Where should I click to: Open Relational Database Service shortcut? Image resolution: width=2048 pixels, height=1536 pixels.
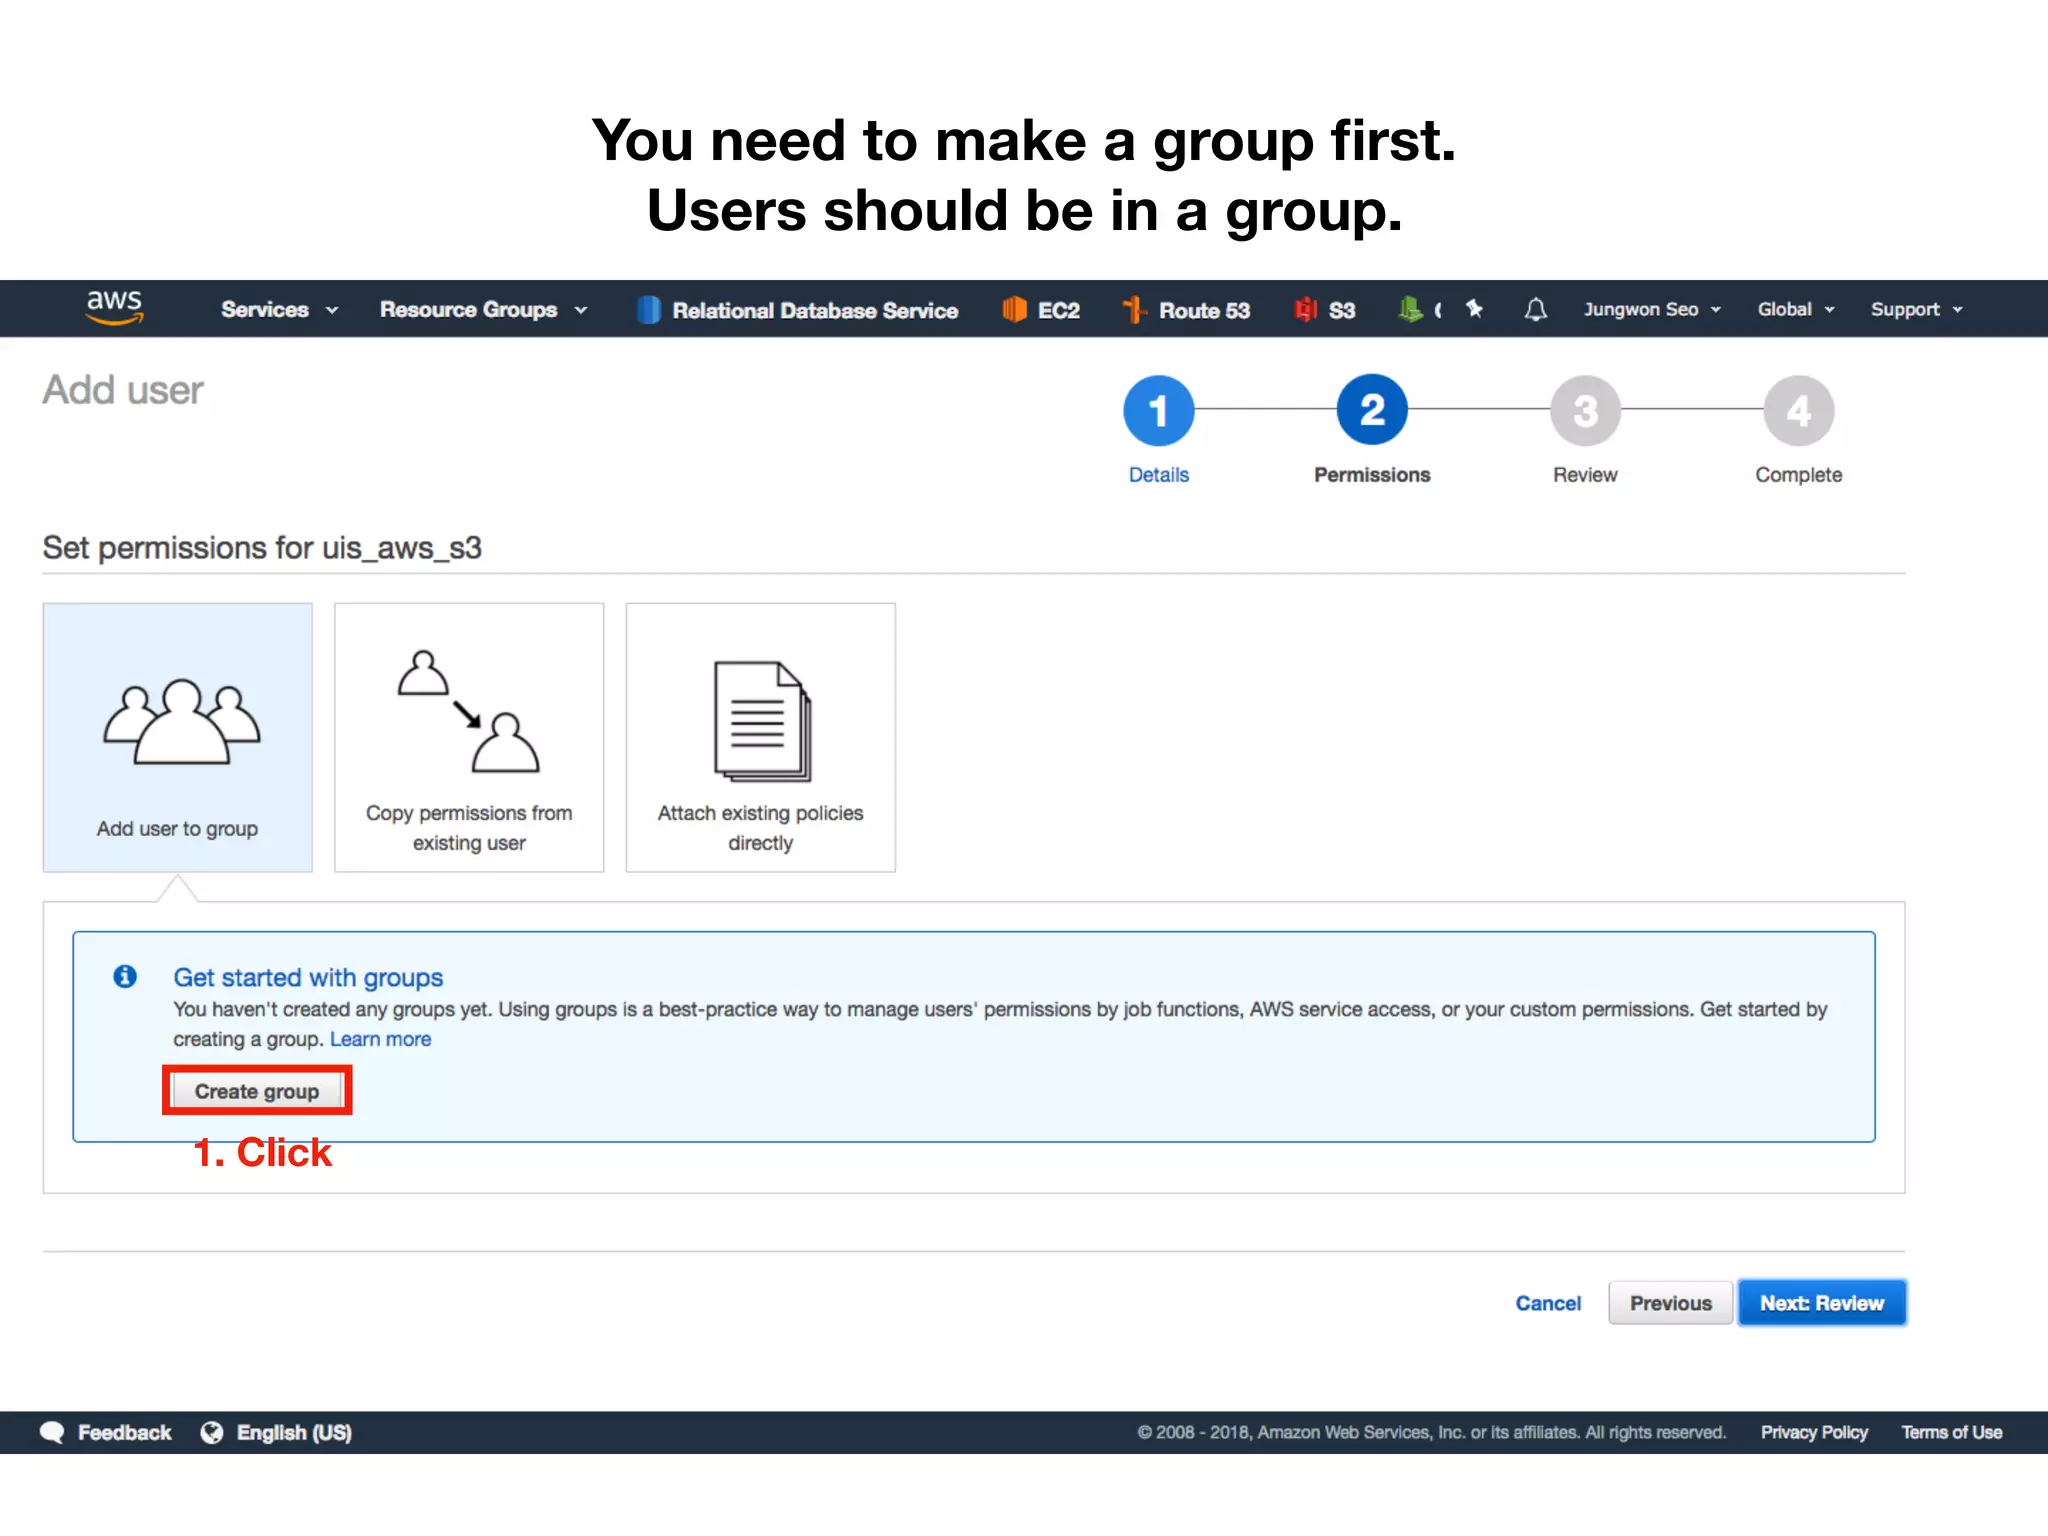[x=797, y=310]
